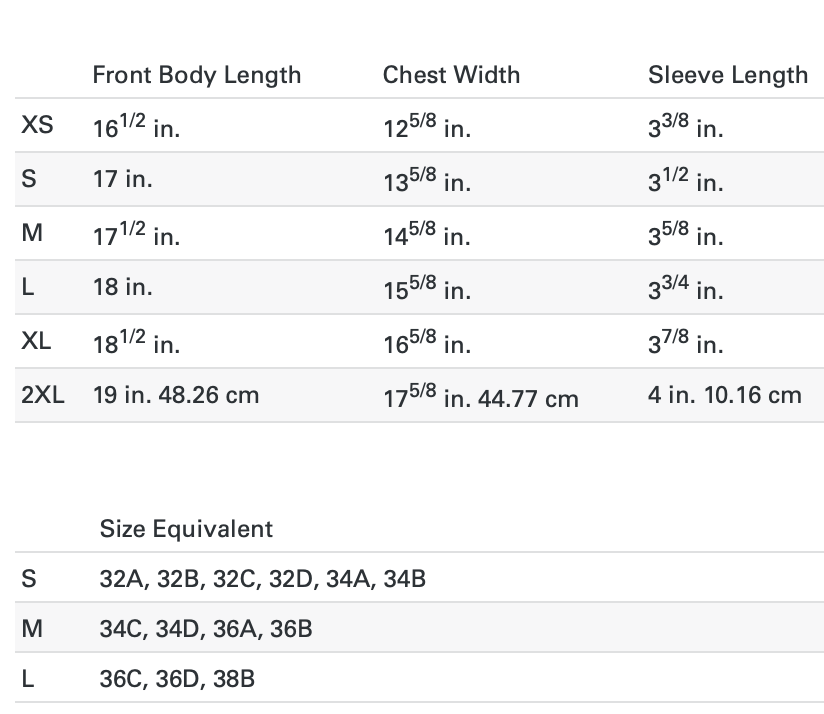Click the Size Equivalent table header

click(x=186, y=529)
